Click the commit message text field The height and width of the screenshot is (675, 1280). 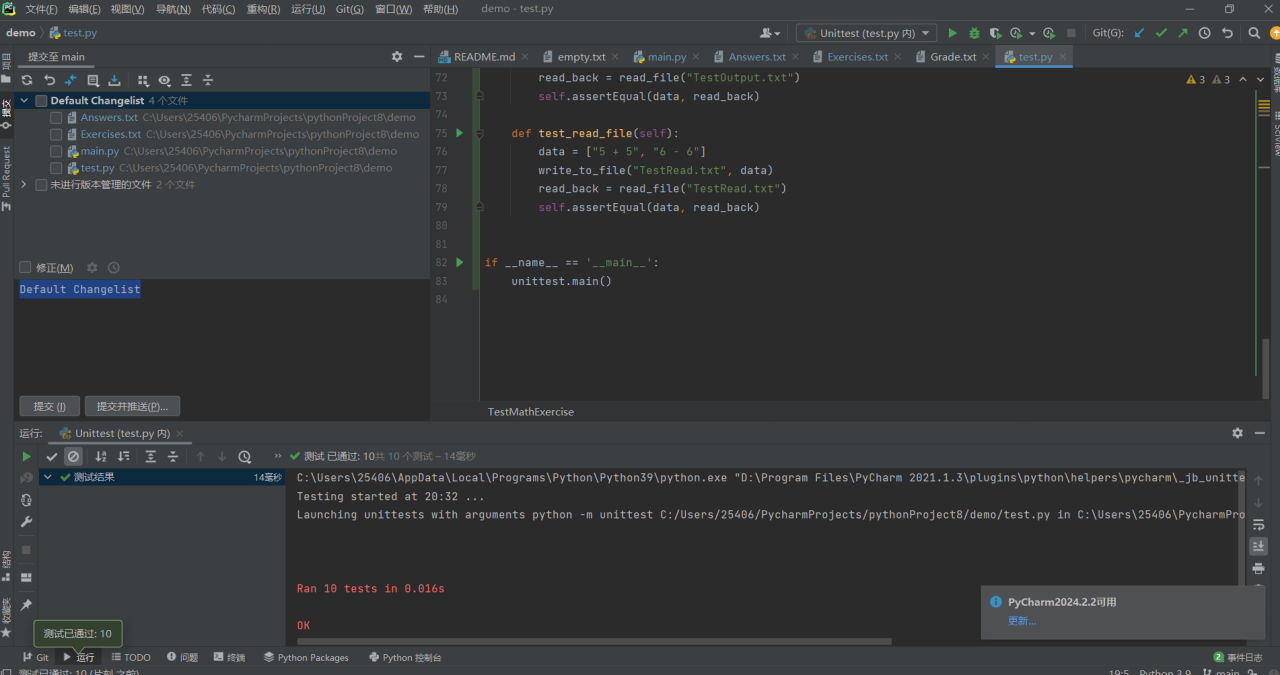click(222, 335)
